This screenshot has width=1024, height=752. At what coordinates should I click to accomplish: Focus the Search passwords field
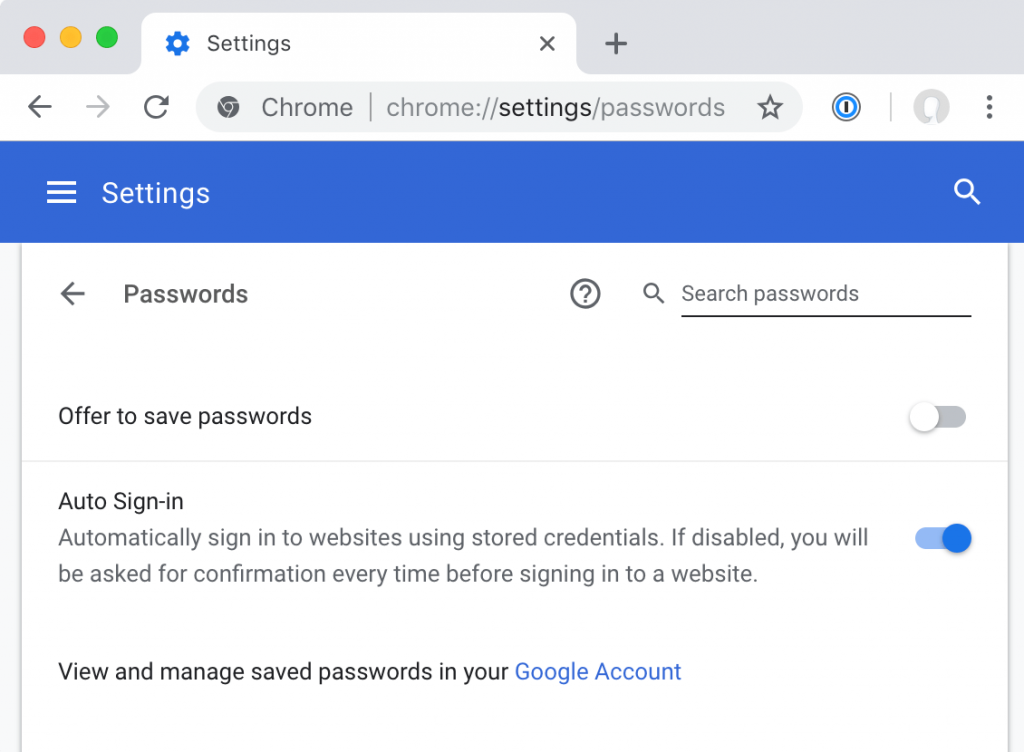click(825, 294)
